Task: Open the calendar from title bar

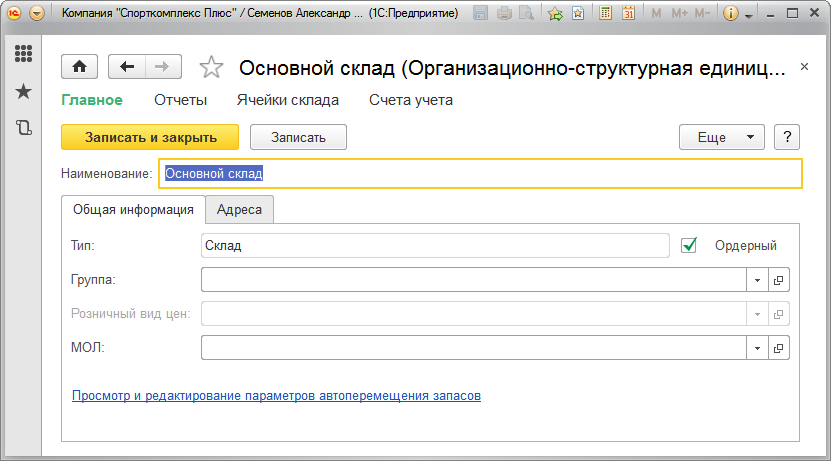Action: 628,14
